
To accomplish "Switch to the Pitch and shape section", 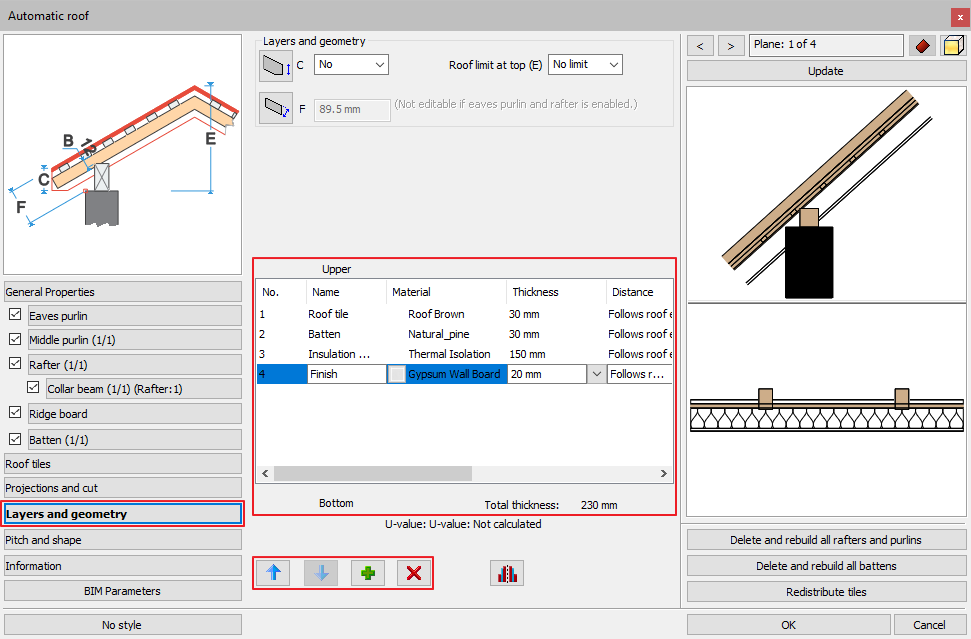I will pos(123,540).
